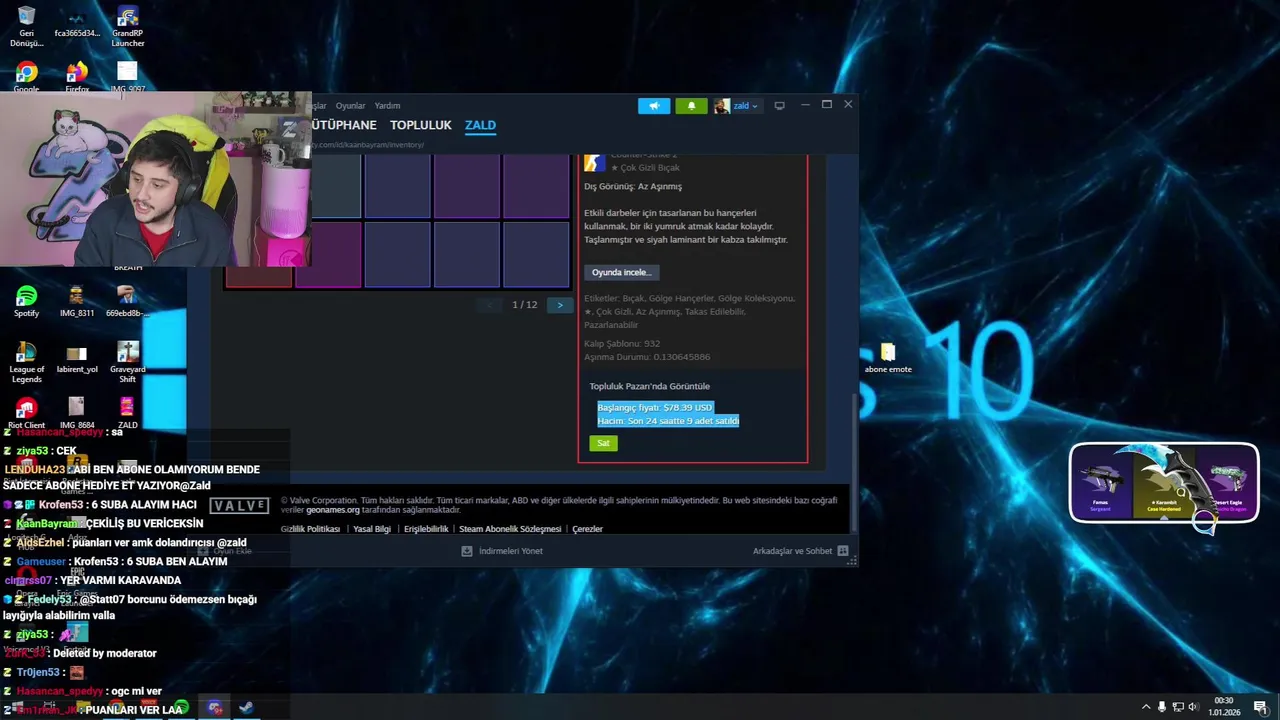Open Topluluk Pazarı'nda Görüntüle link
The image size is (1280, 720).
pyautogui.click(x=649, y=386)
